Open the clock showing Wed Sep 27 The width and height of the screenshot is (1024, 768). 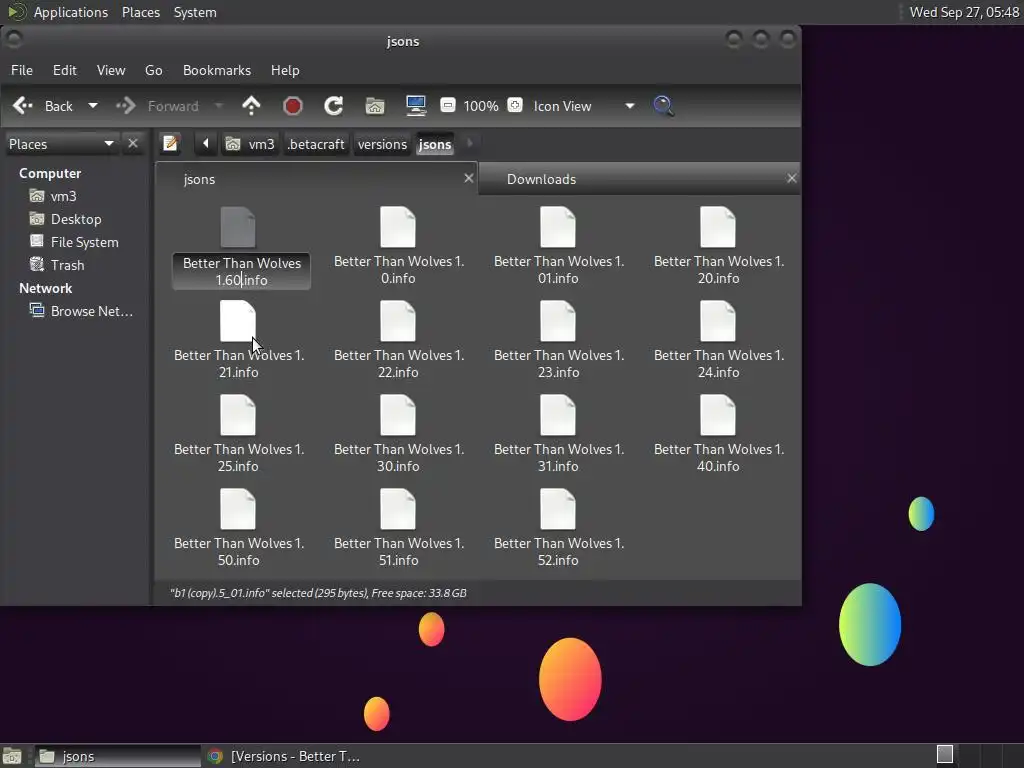(964, 12)
